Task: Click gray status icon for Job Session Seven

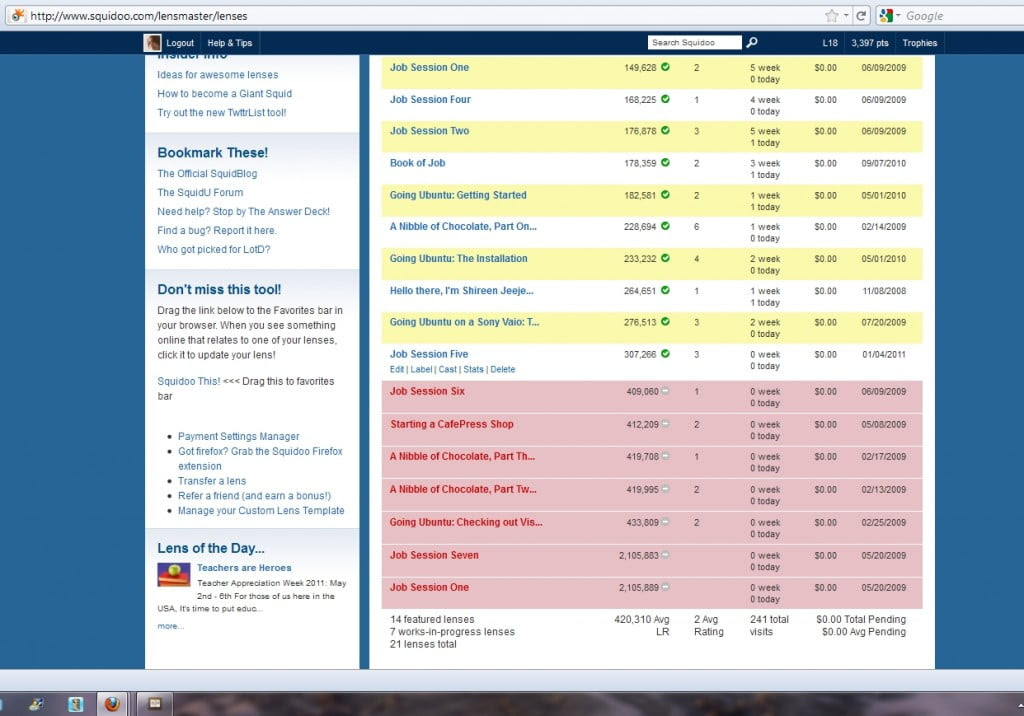Action: [x=665, y=555]
